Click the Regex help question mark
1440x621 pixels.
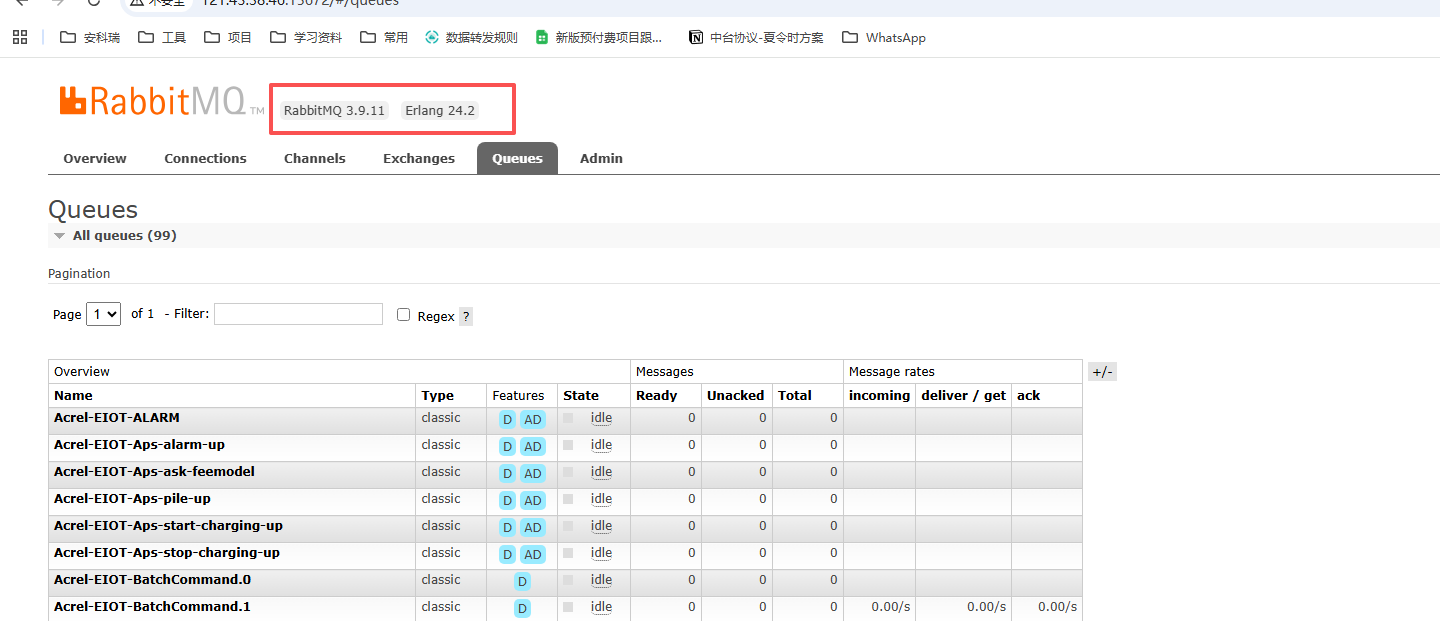point(466,316)
